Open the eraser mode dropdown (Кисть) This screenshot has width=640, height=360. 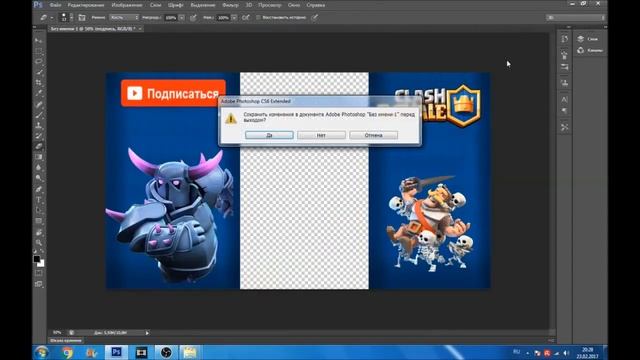124,18
